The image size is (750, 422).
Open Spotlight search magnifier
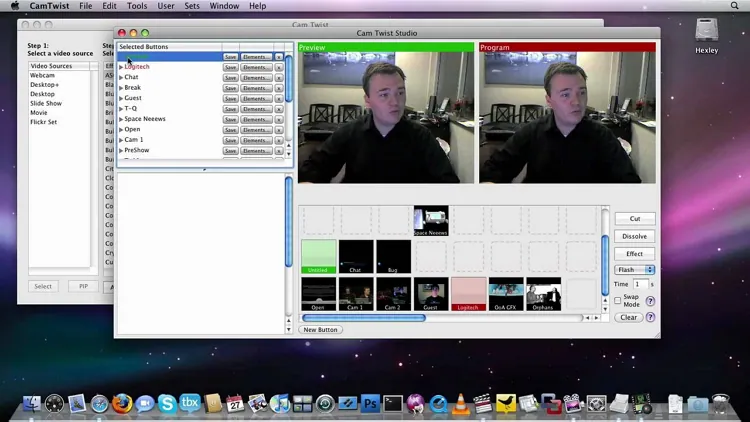tap(734, 6)
